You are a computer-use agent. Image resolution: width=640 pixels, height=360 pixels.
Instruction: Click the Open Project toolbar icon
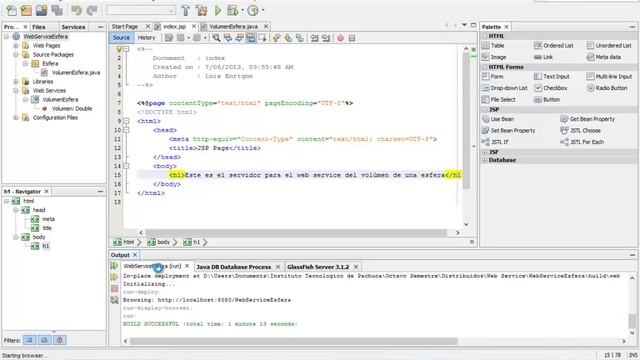pos(41,10)
